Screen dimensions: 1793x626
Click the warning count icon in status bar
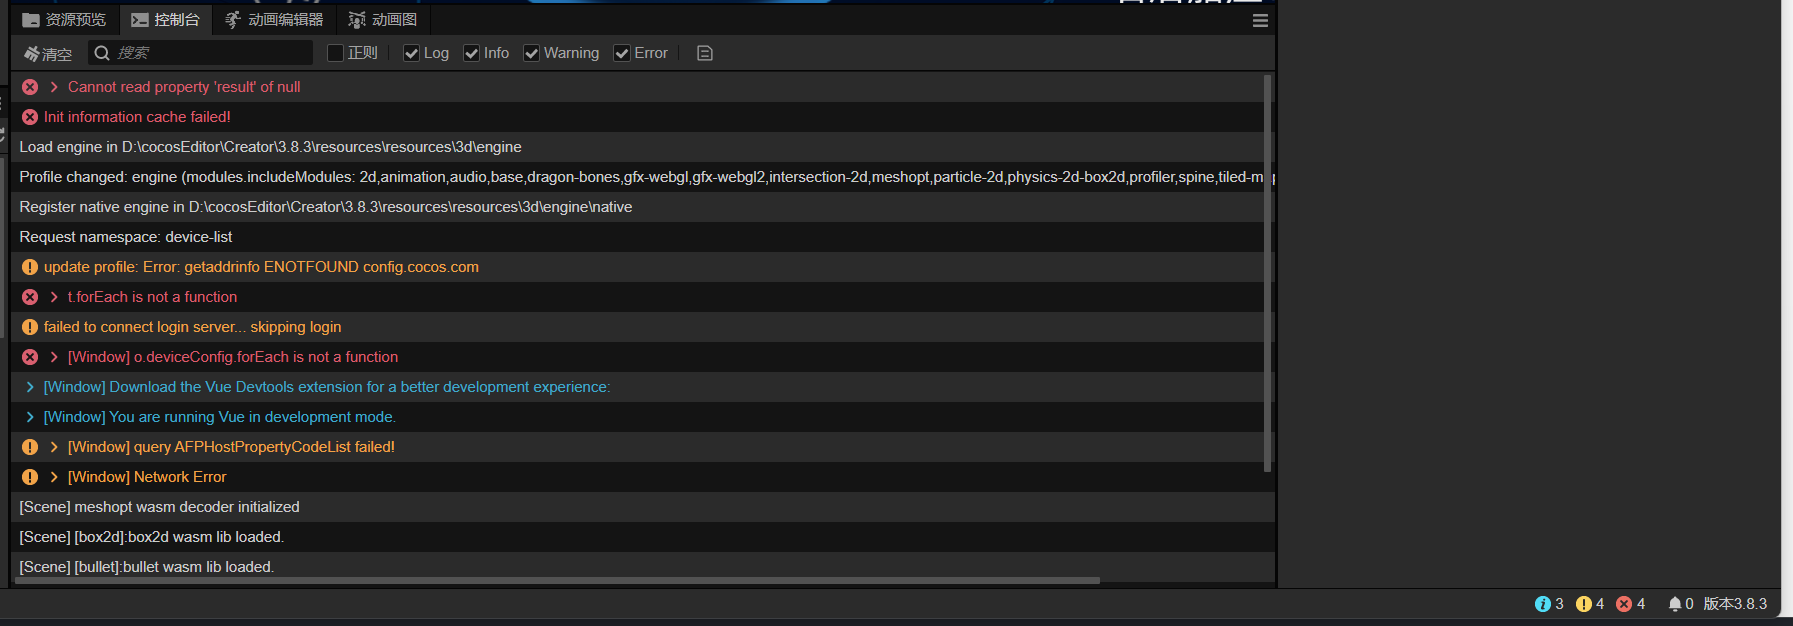coord(1584,604)
